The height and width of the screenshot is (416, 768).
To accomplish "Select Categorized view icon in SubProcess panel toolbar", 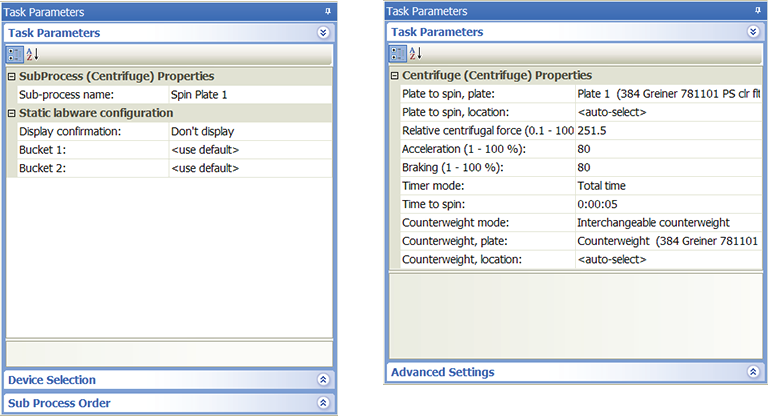I will (x=15, y=54).
